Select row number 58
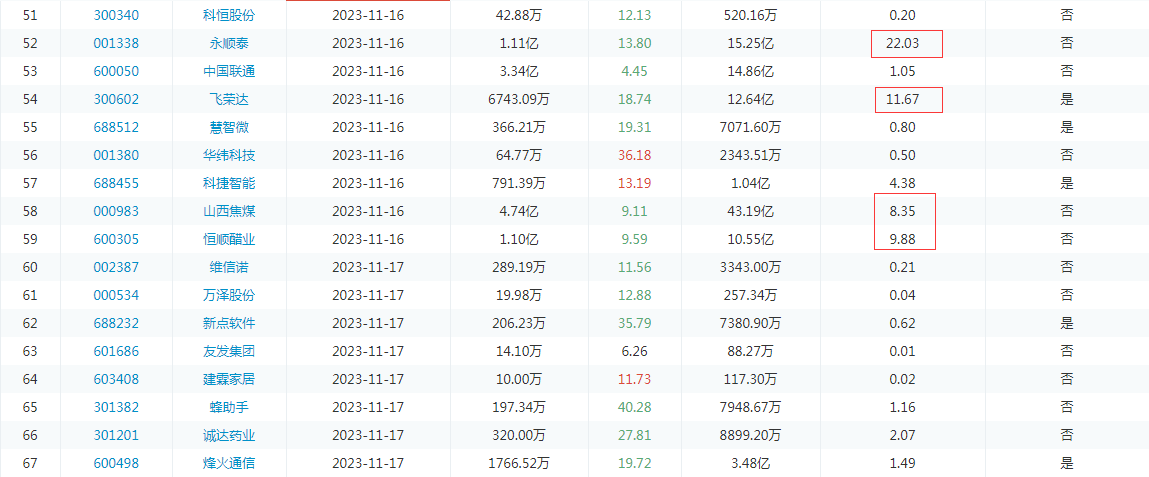1149x477 pixels. (30, 211)
